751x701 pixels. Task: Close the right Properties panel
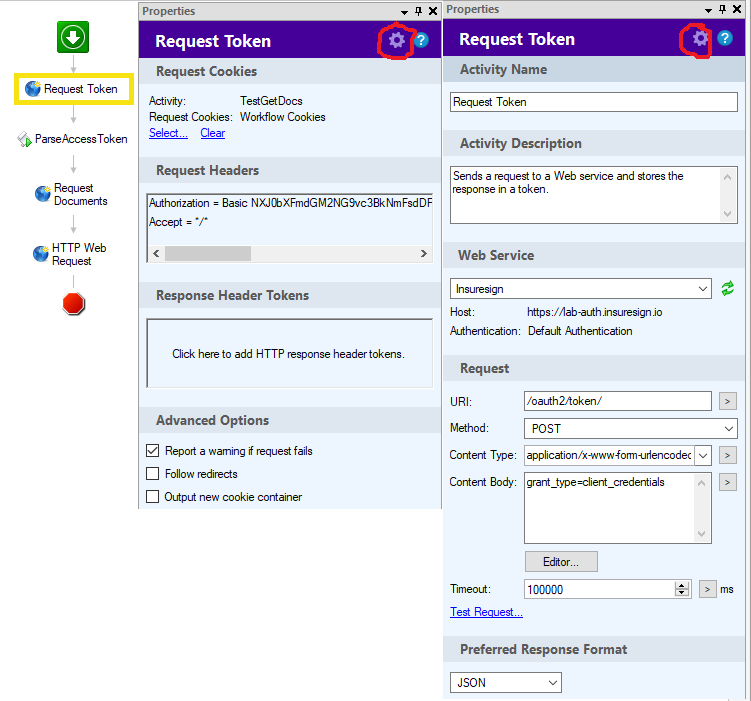(x=737, y=9)
